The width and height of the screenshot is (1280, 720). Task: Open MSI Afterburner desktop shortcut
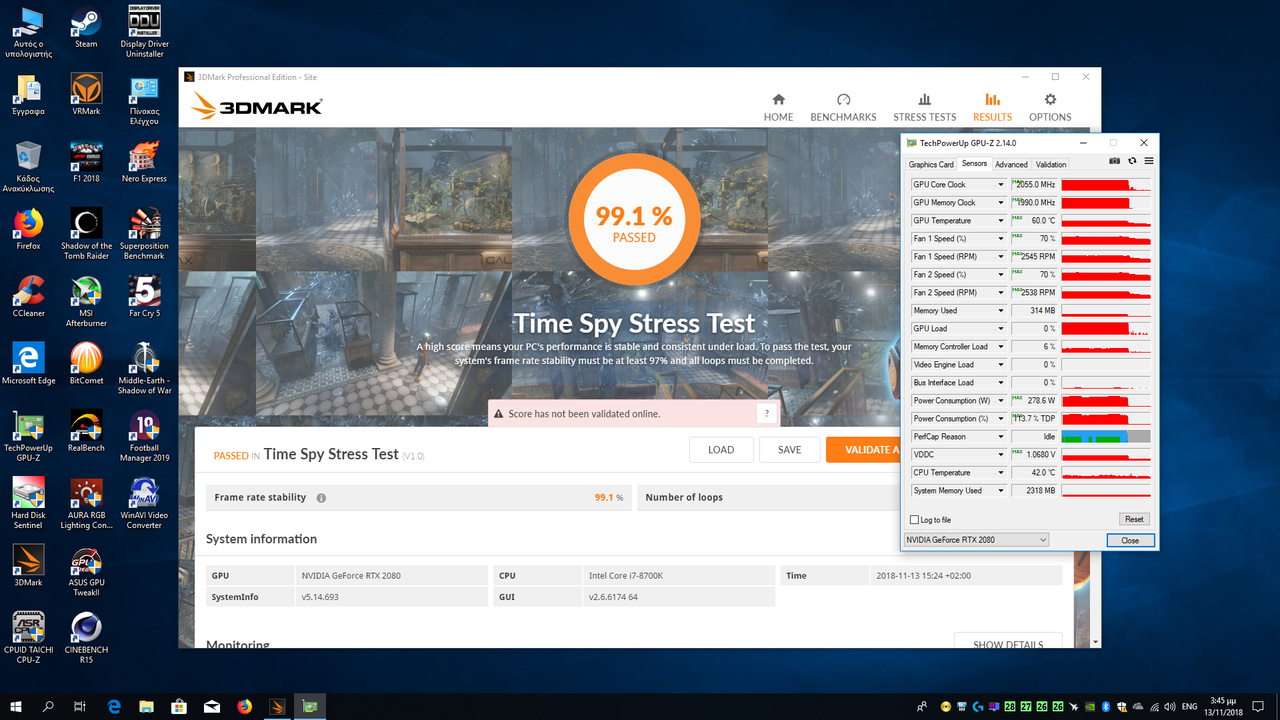point(86,299)
